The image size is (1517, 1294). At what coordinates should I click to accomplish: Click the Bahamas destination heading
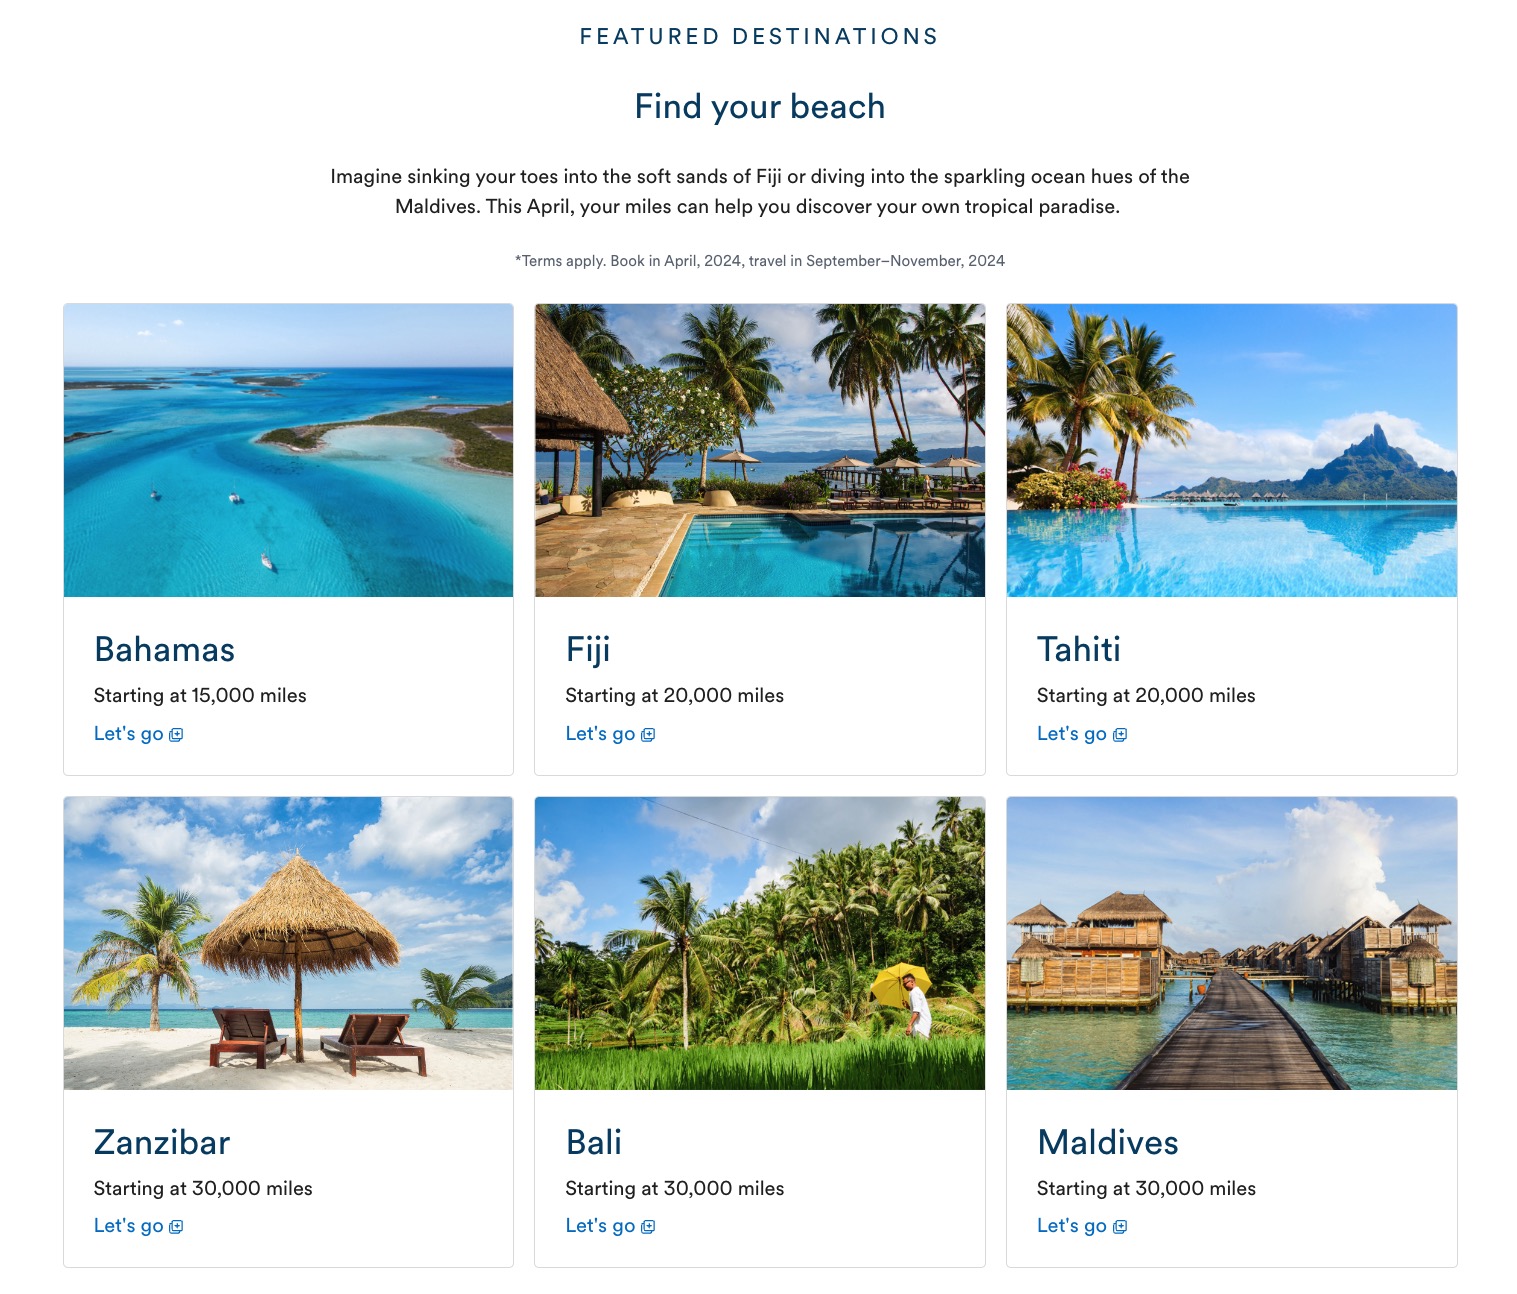[165, 650]
